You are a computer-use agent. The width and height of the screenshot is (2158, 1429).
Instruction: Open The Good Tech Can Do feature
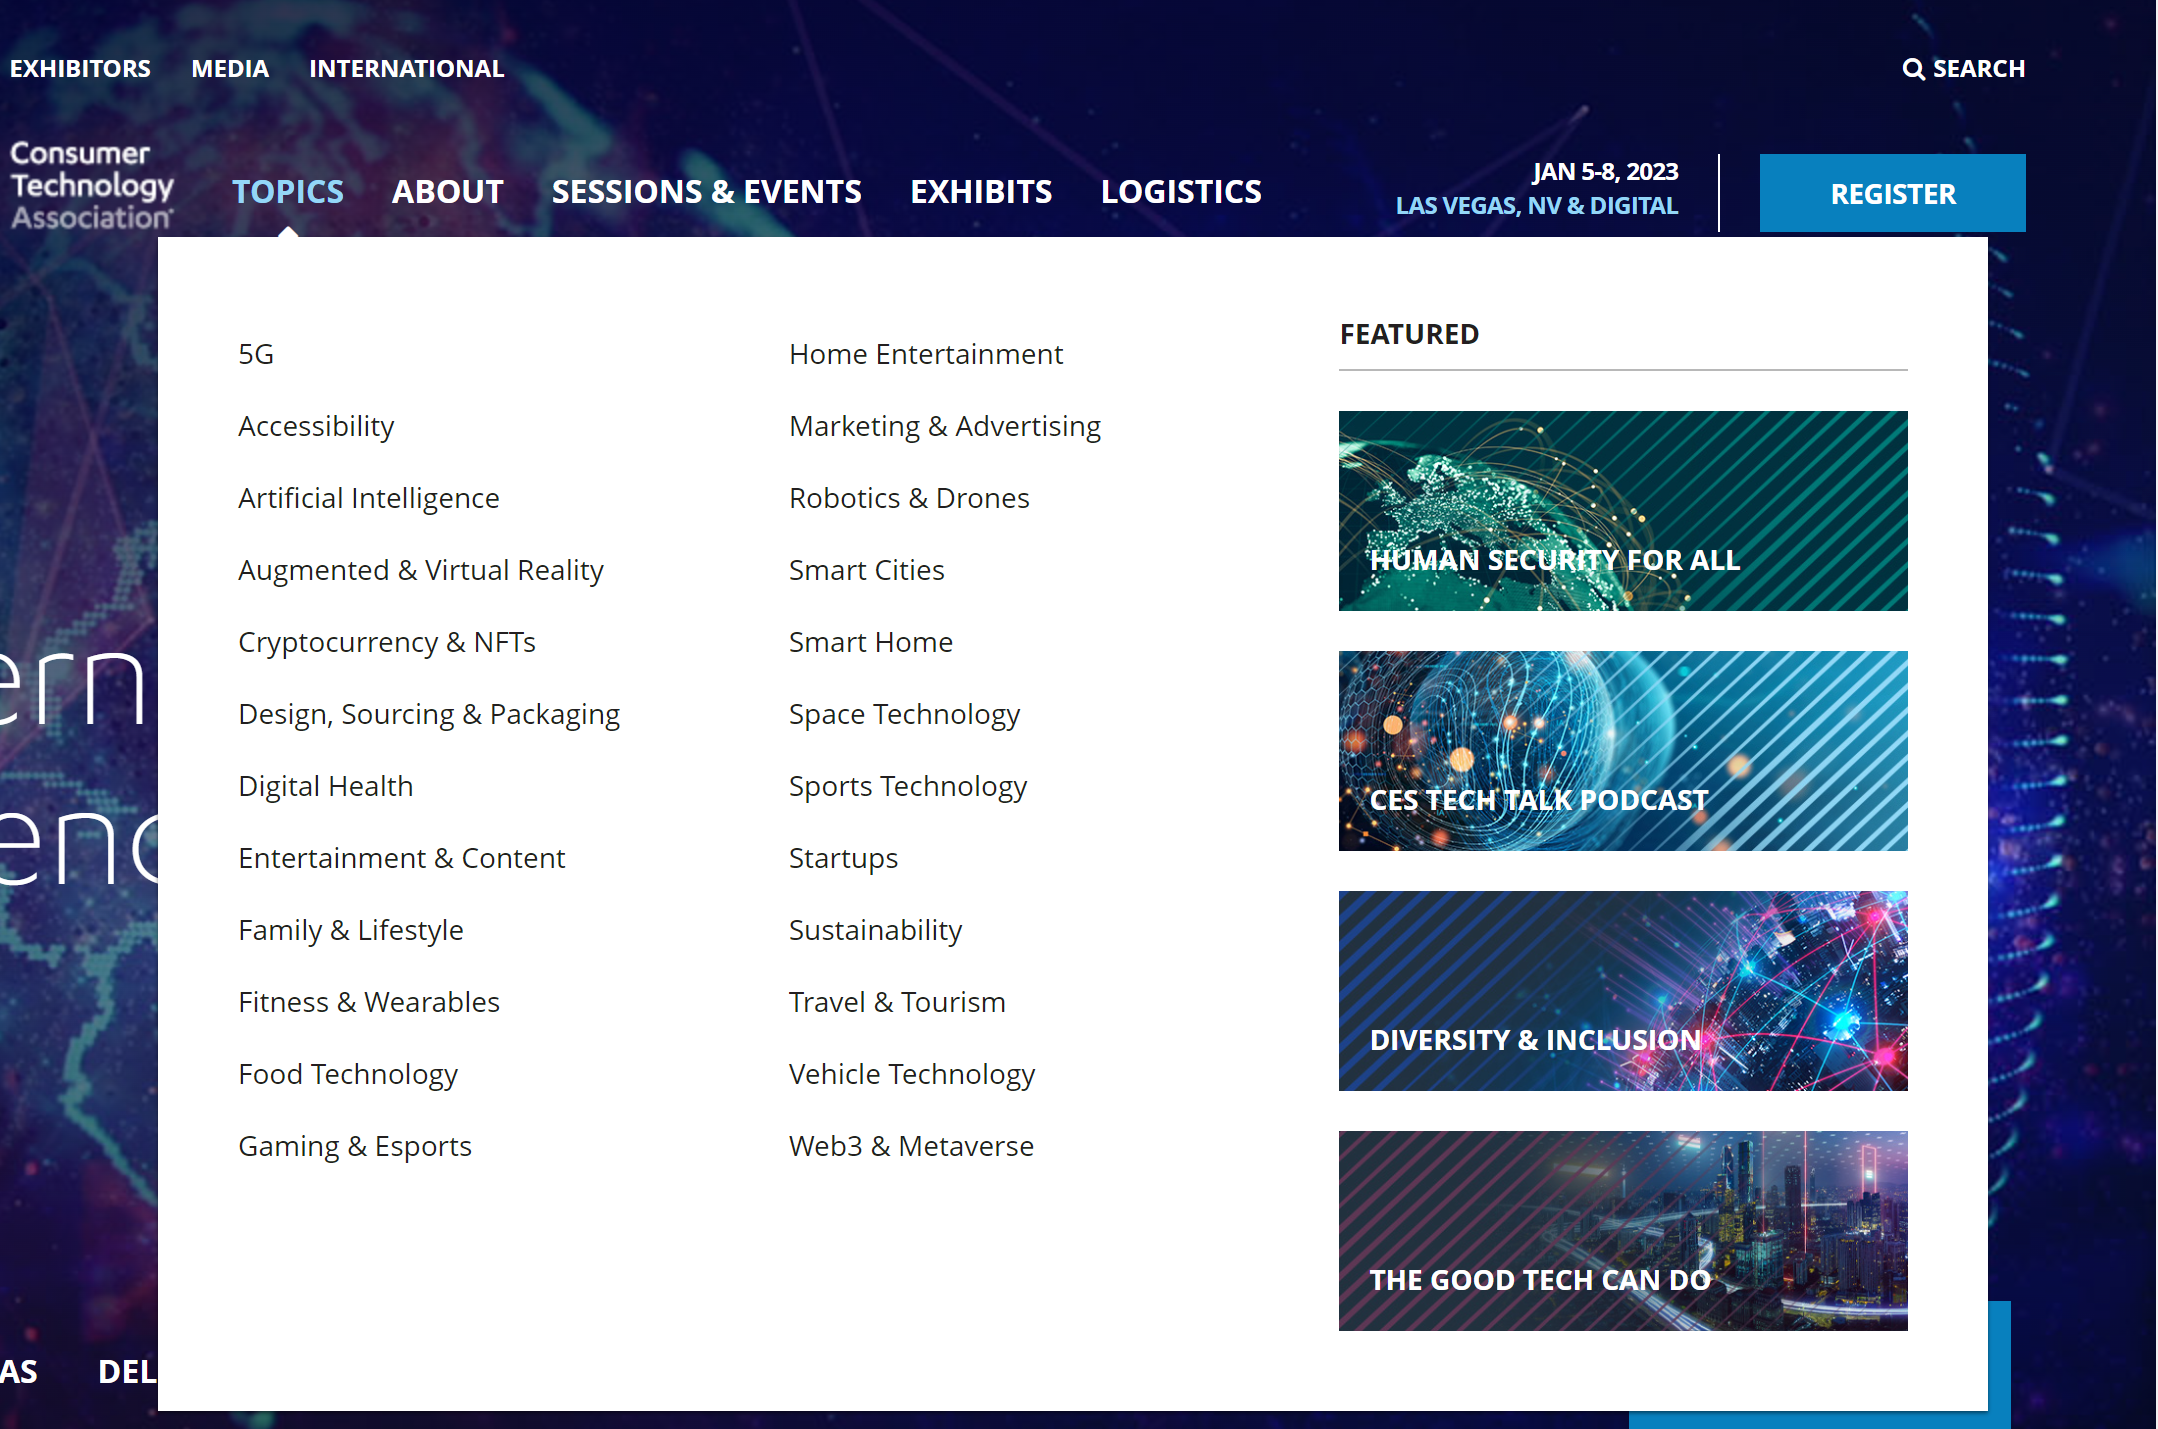point(1622,1230)
